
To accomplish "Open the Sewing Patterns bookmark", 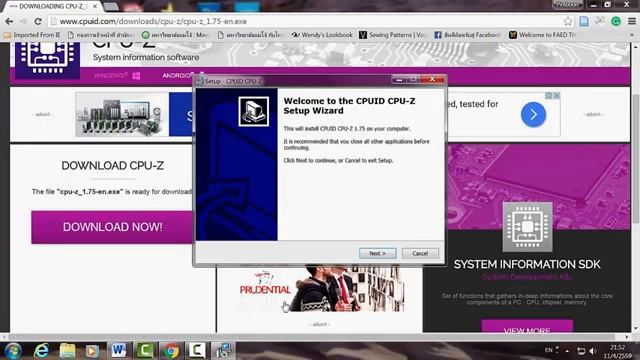I will coord(392,35).
